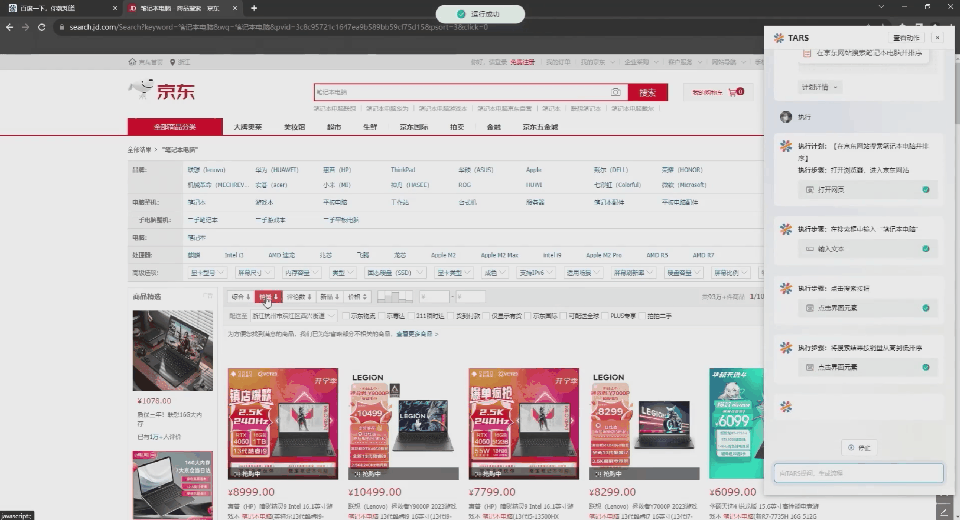Click the ThinkPad brand filter link
Image resolution: width=960 pixels, height=520 pixels.
pyautogui.click(x=403, y=170)
